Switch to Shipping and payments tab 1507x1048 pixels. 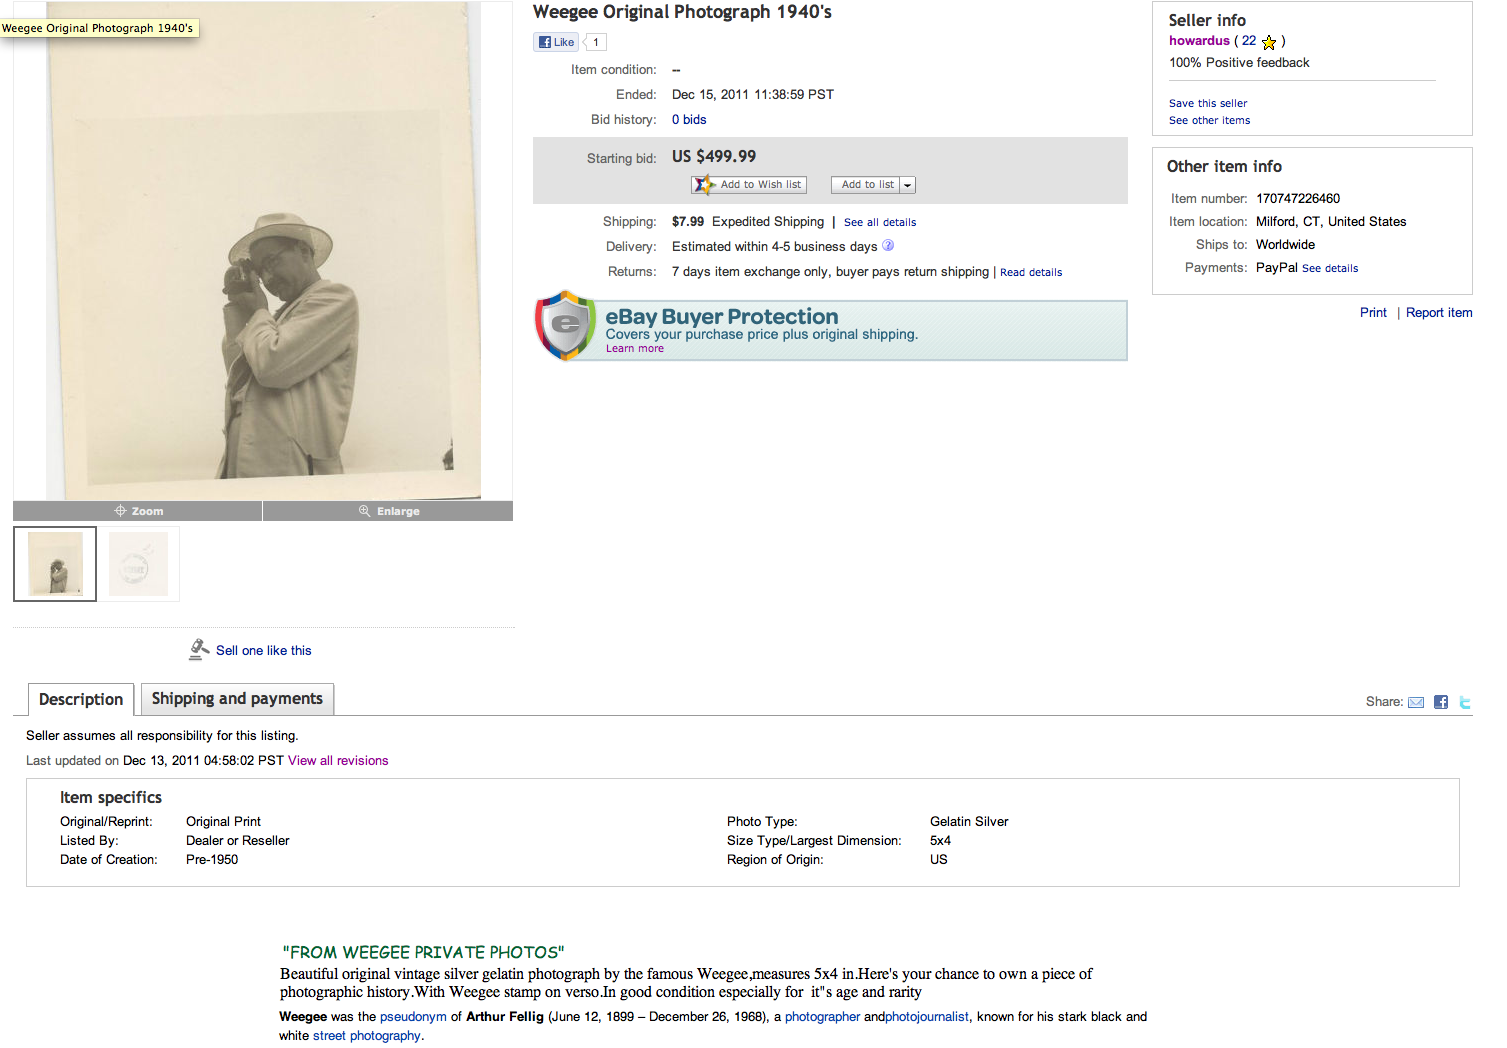click(237, 699)
